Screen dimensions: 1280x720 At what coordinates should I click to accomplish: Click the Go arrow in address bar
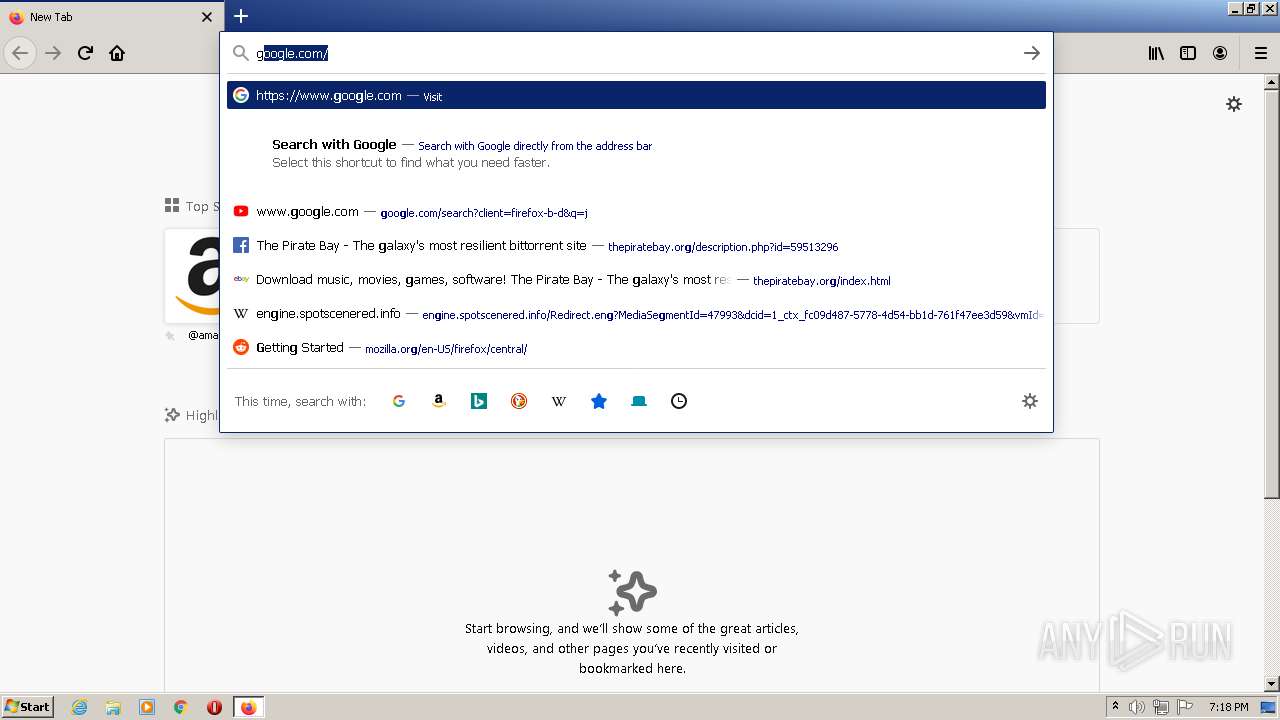coord(1032,53)
